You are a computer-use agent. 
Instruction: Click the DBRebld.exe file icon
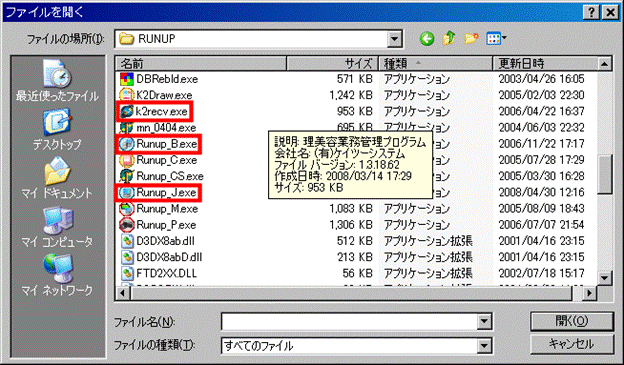127,79
